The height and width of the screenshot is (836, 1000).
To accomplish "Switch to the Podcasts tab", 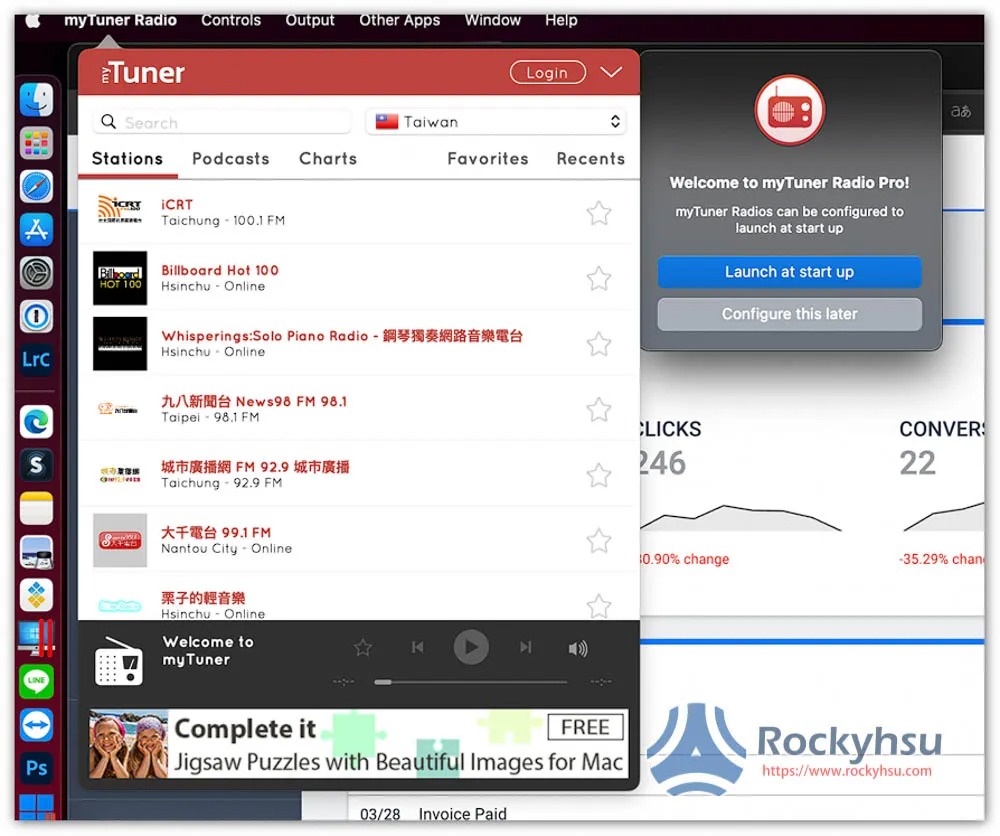I will pos(231,159).
